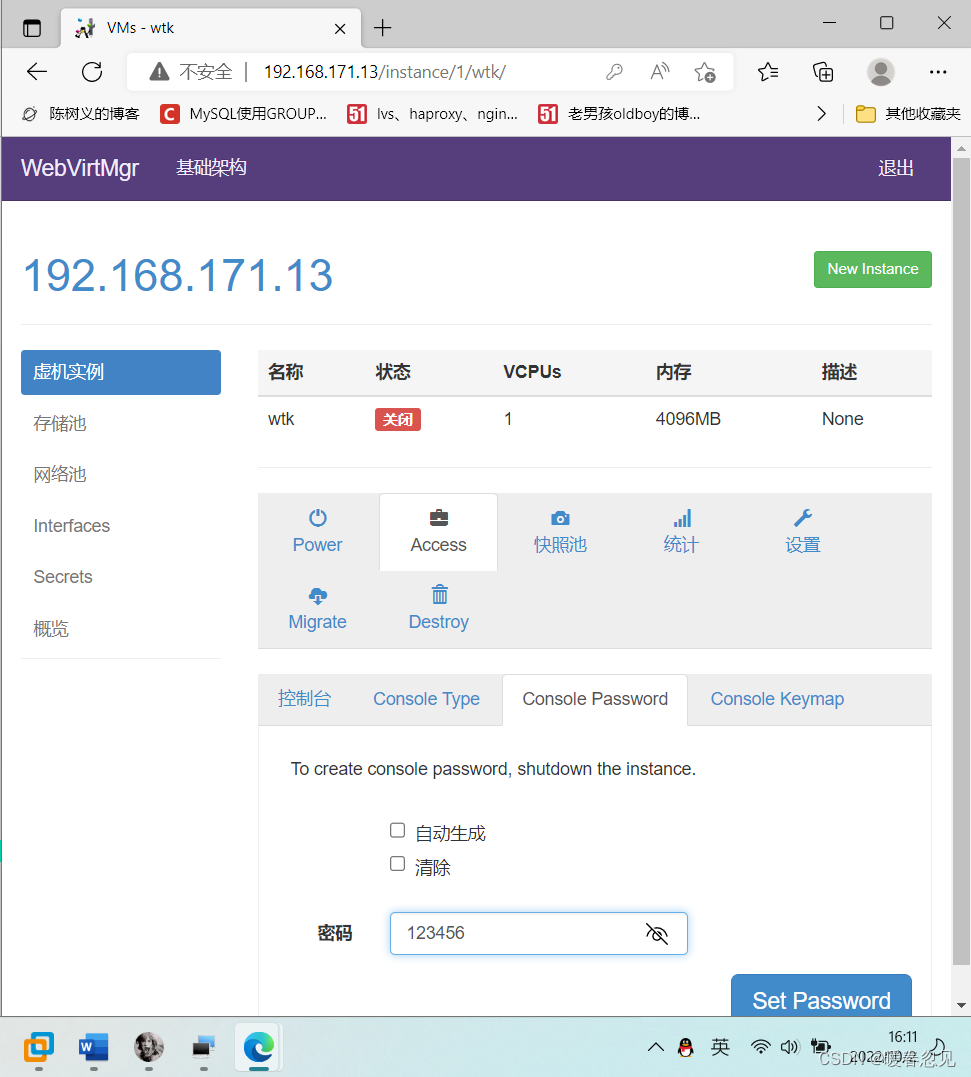Open the WebVirtMgr home link
The image size is (971, 1077).
click(80, 168)
